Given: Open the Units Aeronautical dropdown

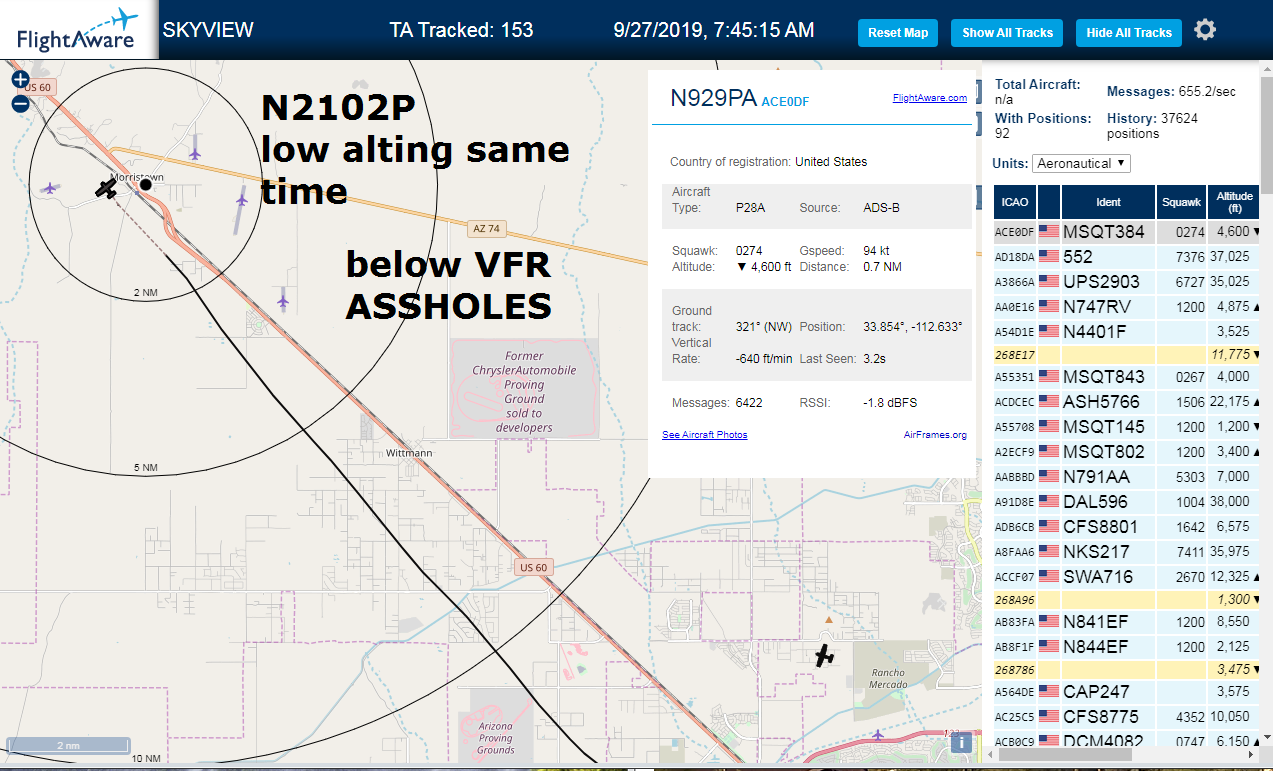Looking at the screenshot, I should click(1081, 163).
